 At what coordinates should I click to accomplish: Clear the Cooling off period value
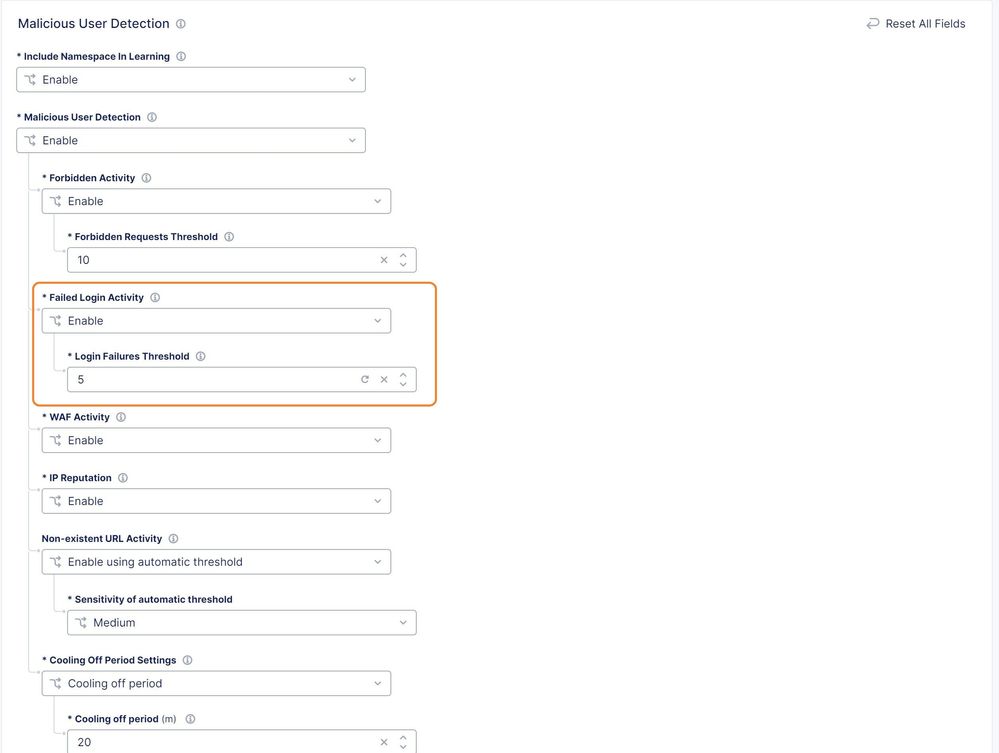coord(384,742)
